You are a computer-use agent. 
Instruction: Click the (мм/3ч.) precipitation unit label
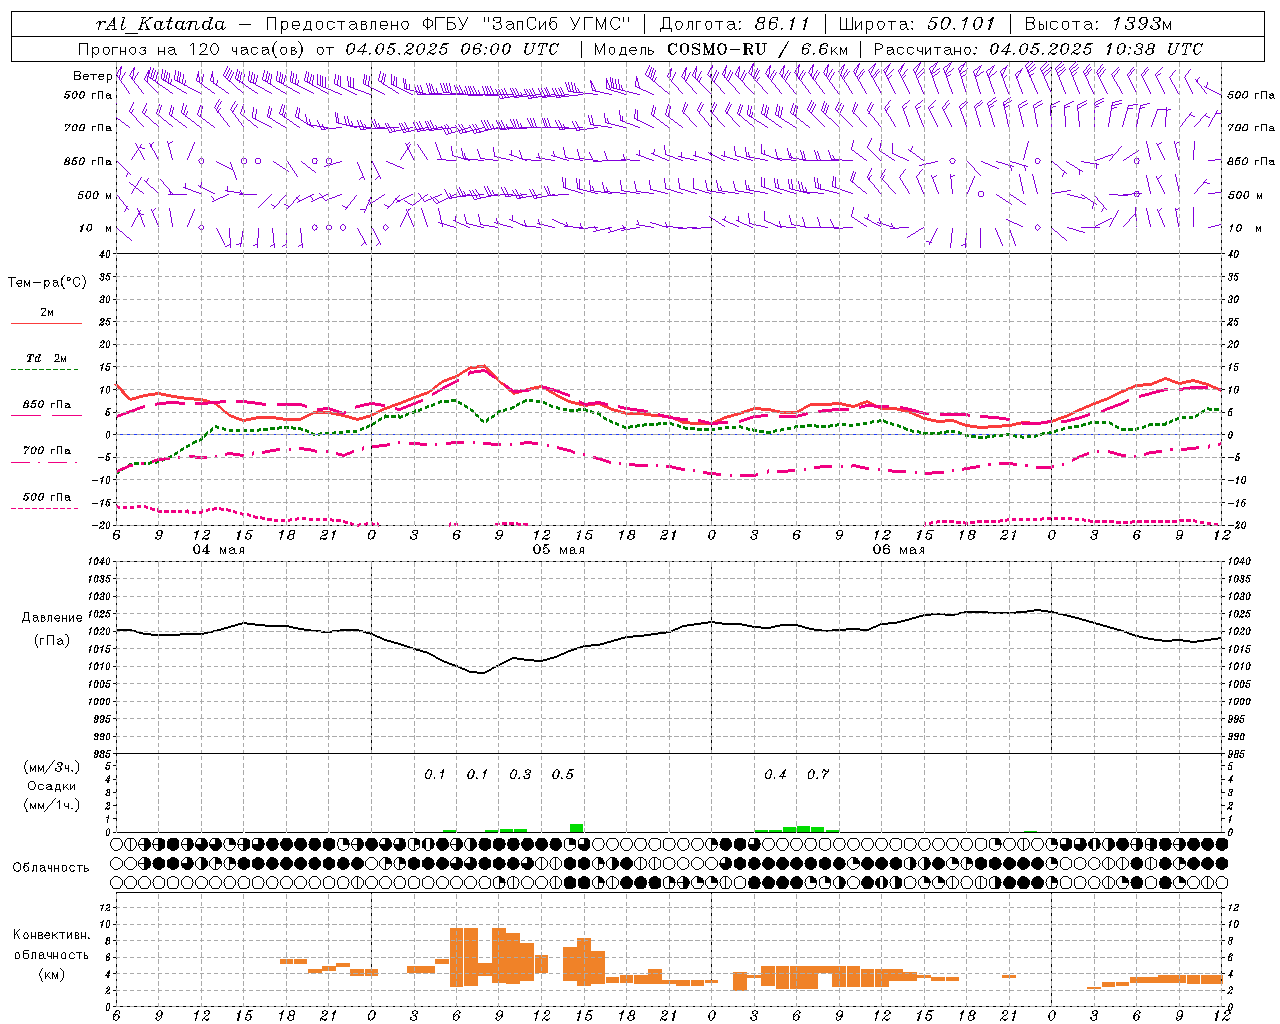[x=52, y=767]
